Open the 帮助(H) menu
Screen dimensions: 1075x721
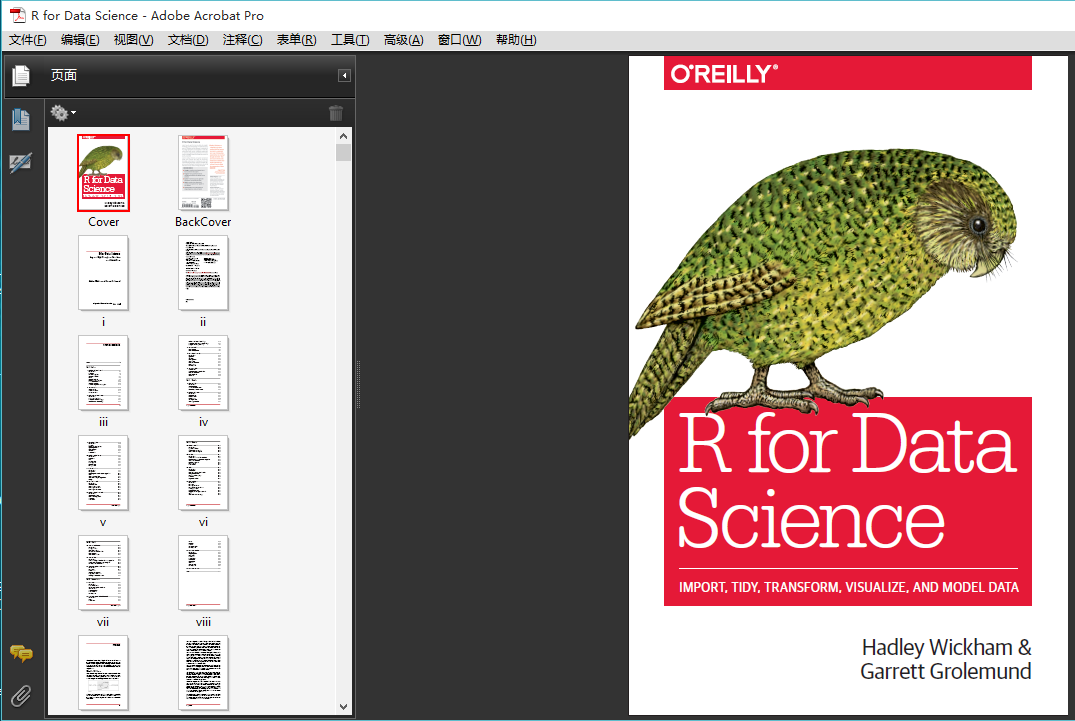(x=516, y=40)
